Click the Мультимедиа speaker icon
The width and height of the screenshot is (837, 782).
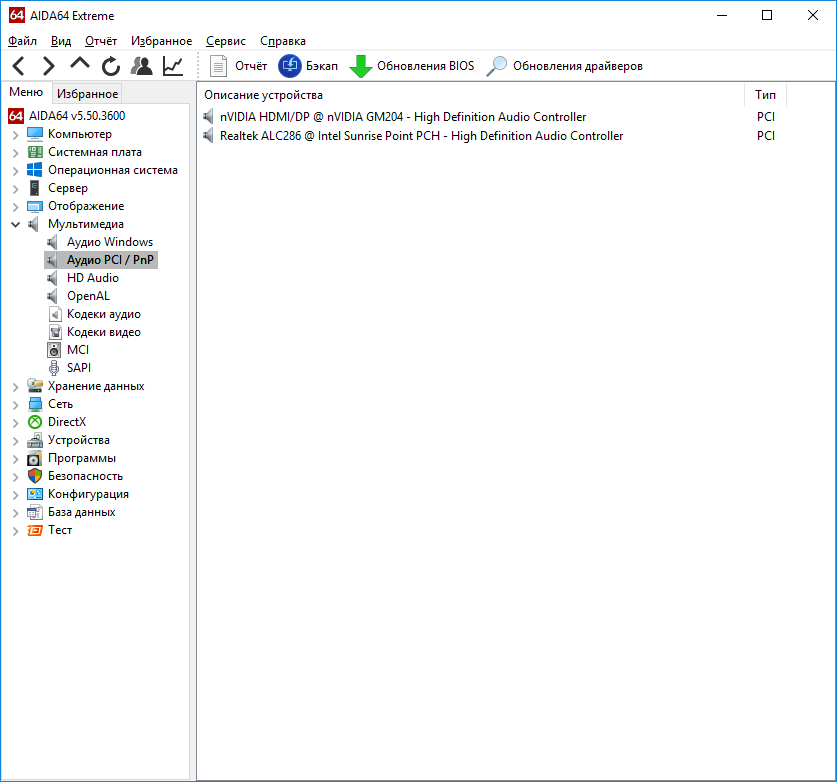pos(34,224)
